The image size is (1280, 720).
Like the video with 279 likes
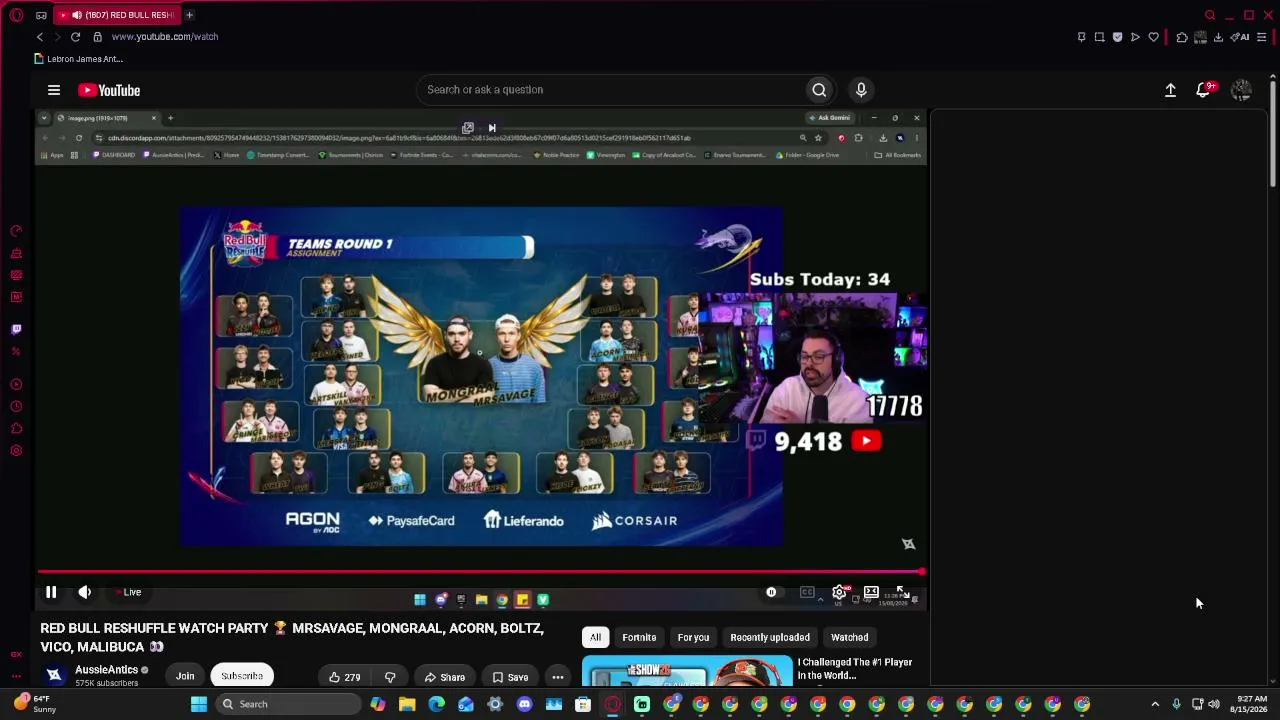(x=343, y=677)
